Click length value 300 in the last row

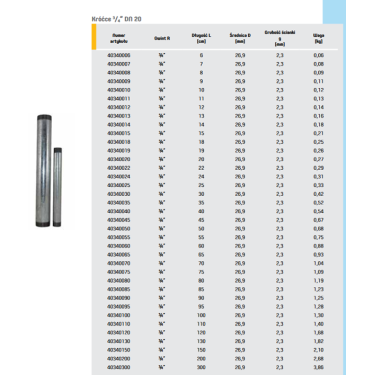click(201, 367)
